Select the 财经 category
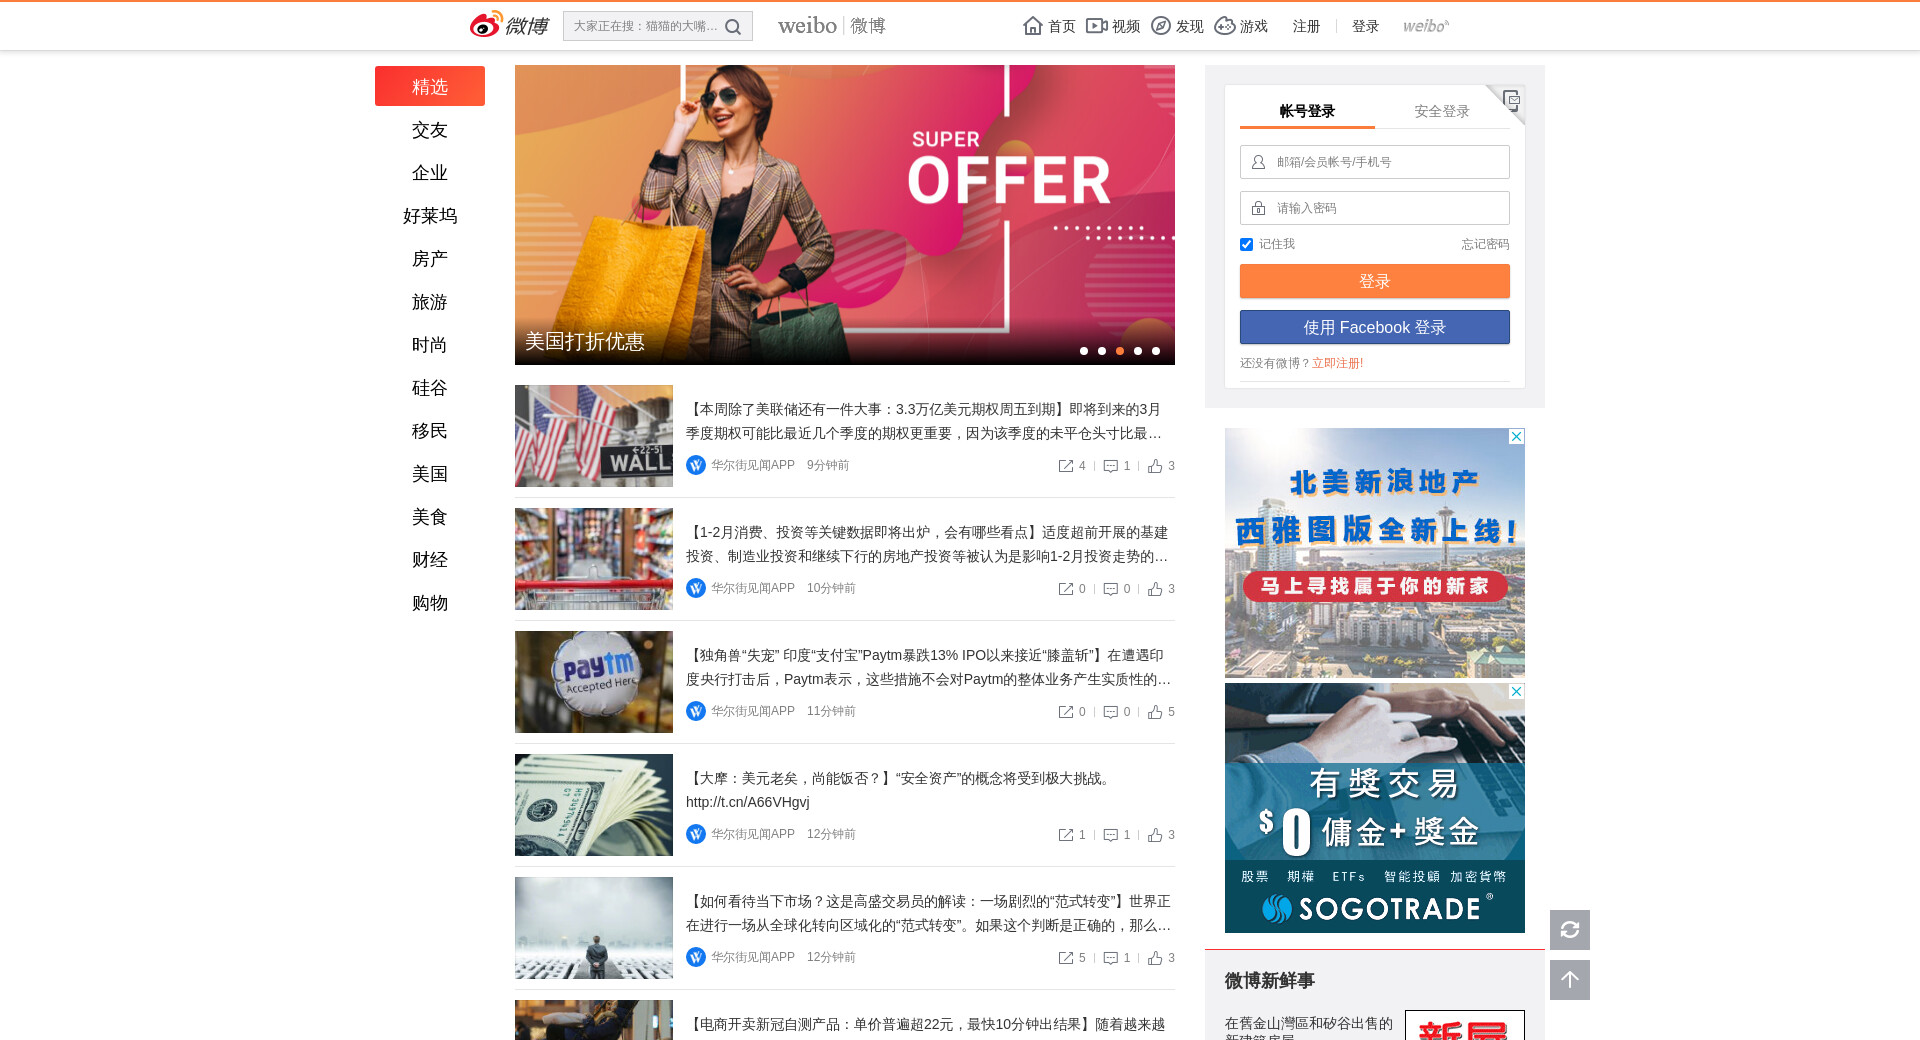Screen dimensions: 1920x1040 (x=430, y=560)
